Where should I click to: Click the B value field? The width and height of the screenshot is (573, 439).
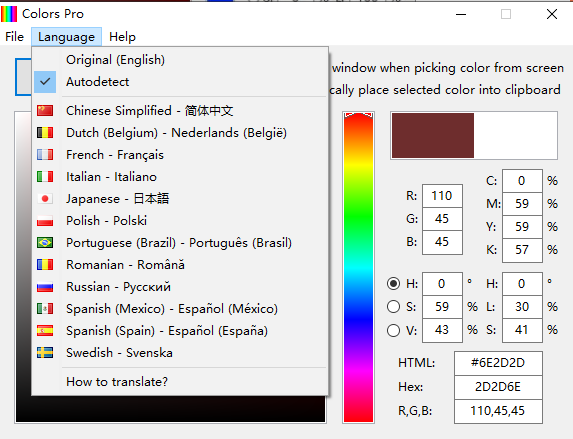[x=442, y=242]
